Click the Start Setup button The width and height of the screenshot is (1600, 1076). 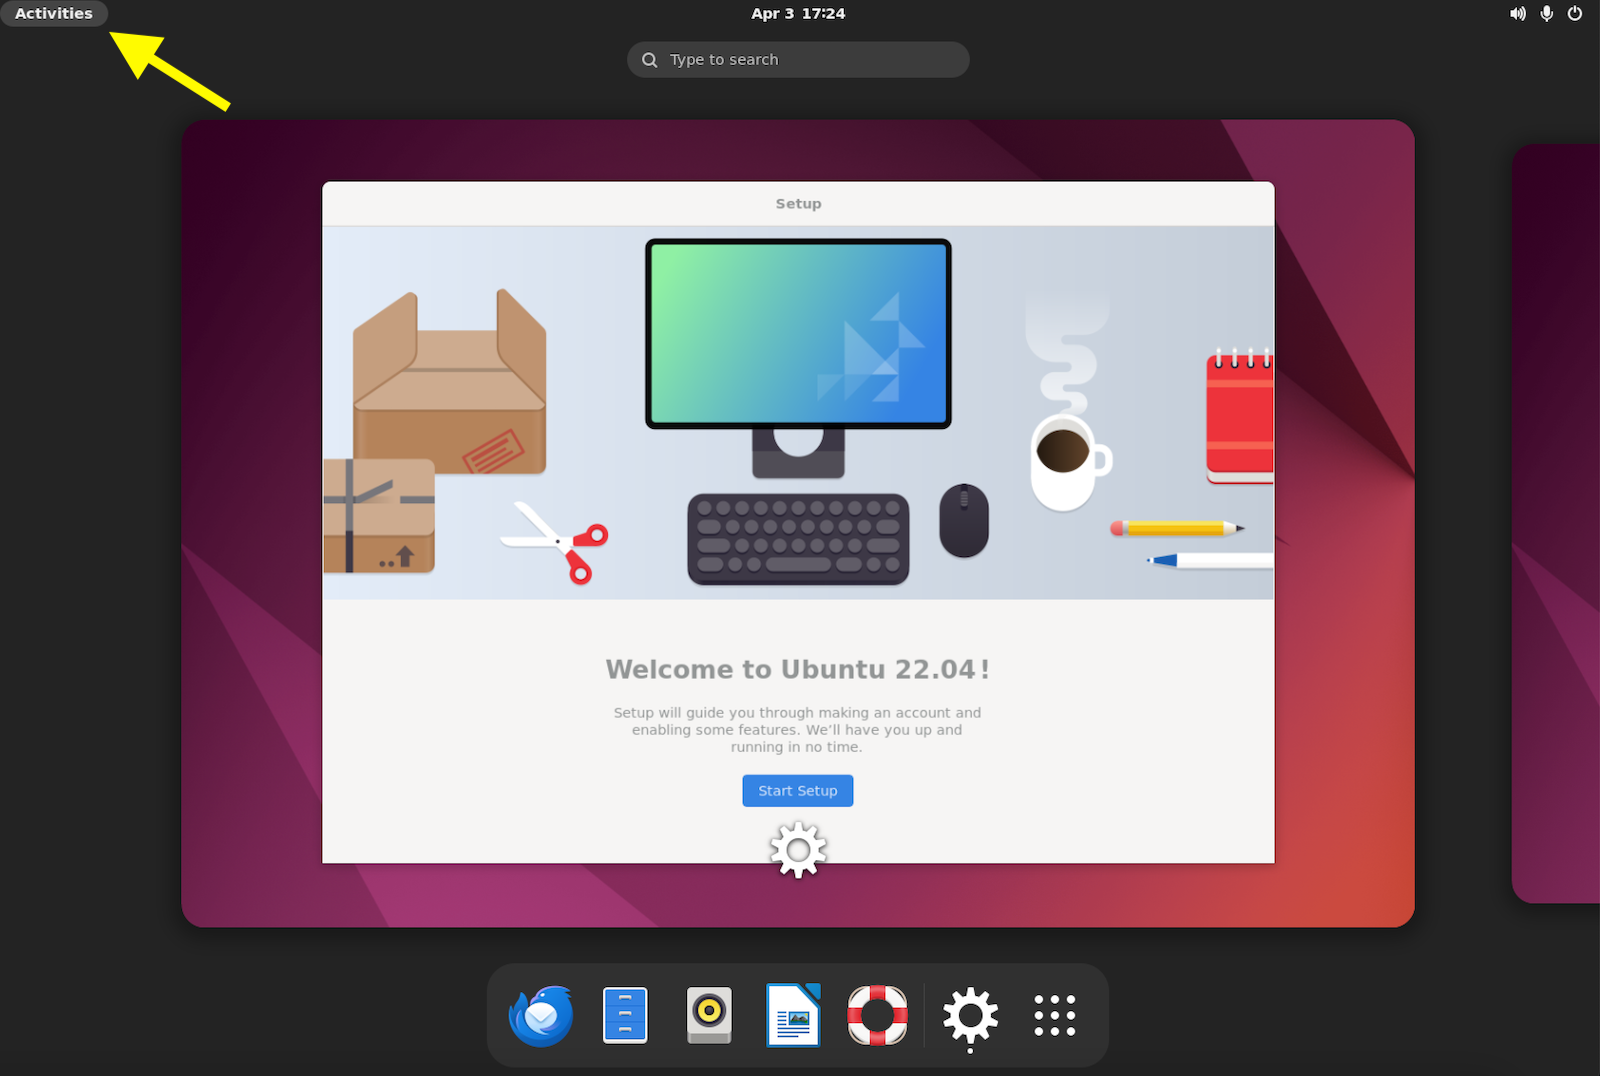coord(798,791)
